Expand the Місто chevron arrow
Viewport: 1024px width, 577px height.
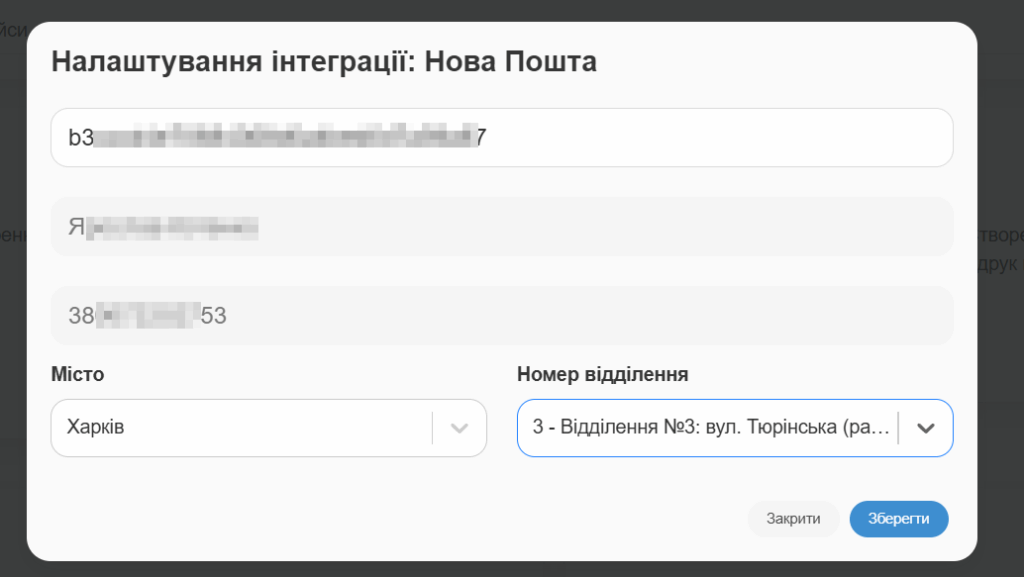(460, 428)
